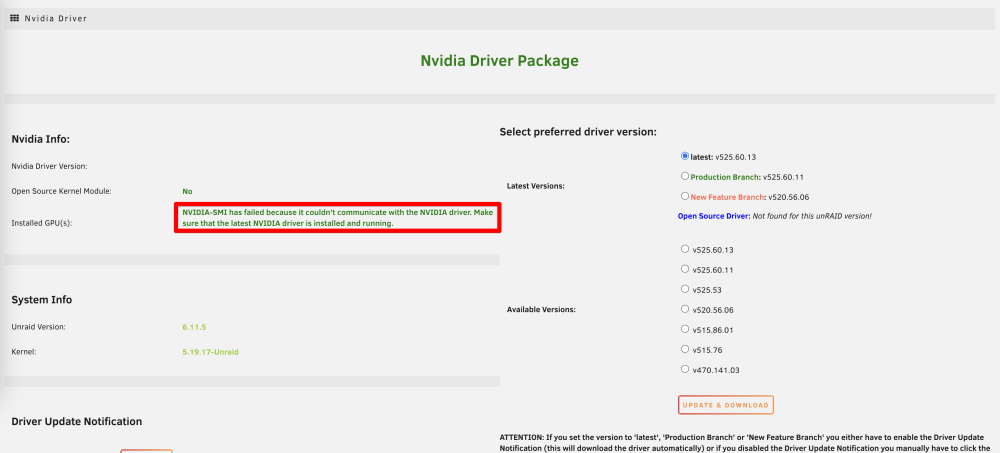Click the Open Source Kernel Module value No
The image size is (1000, 453).
[188, 191]
